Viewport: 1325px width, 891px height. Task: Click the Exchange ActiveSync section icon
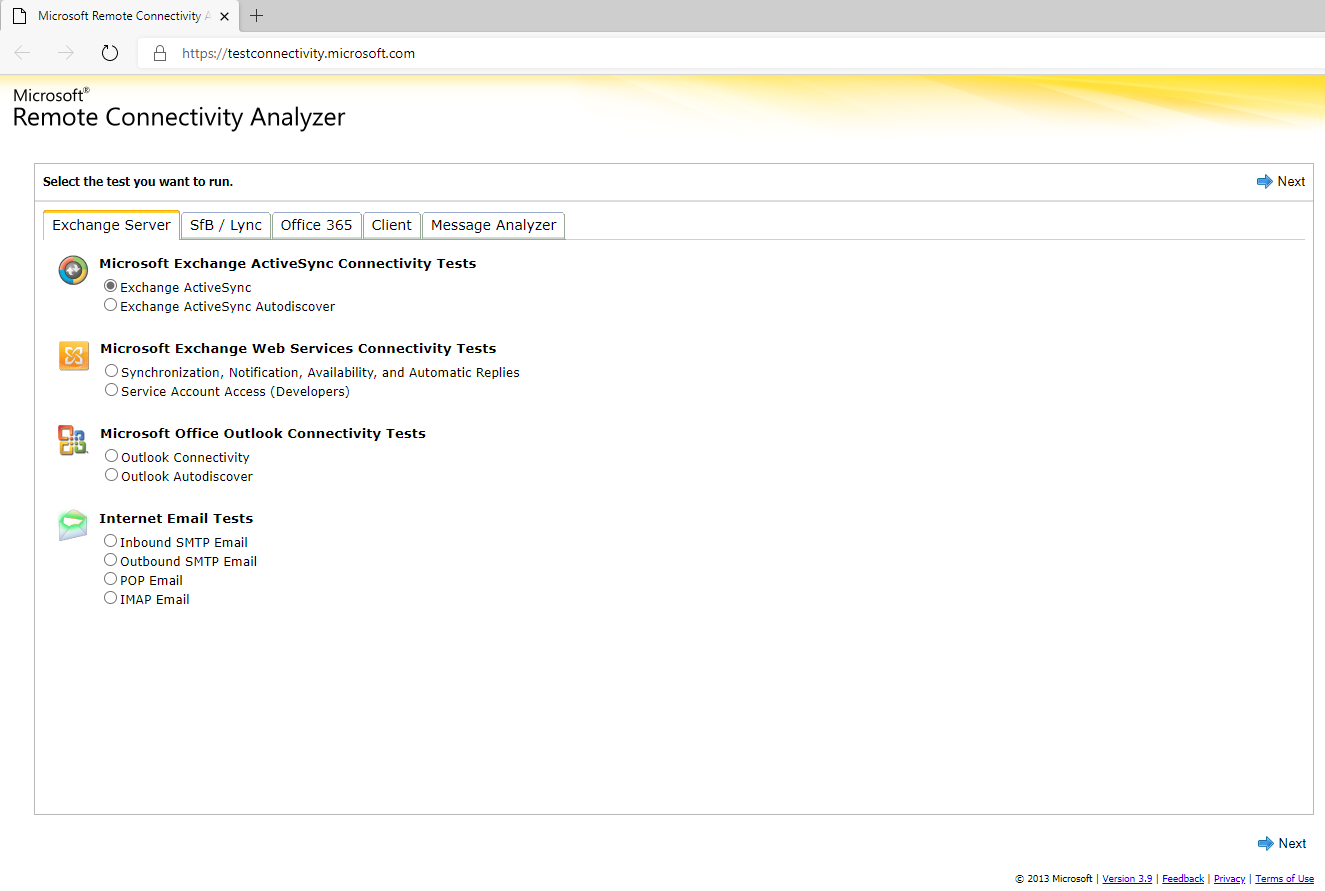73,270
